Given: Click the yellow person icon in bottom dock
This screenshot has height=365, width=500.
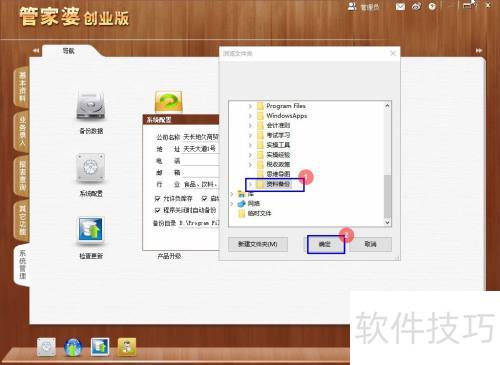Looking at the screenshot, I should [127, 347].
